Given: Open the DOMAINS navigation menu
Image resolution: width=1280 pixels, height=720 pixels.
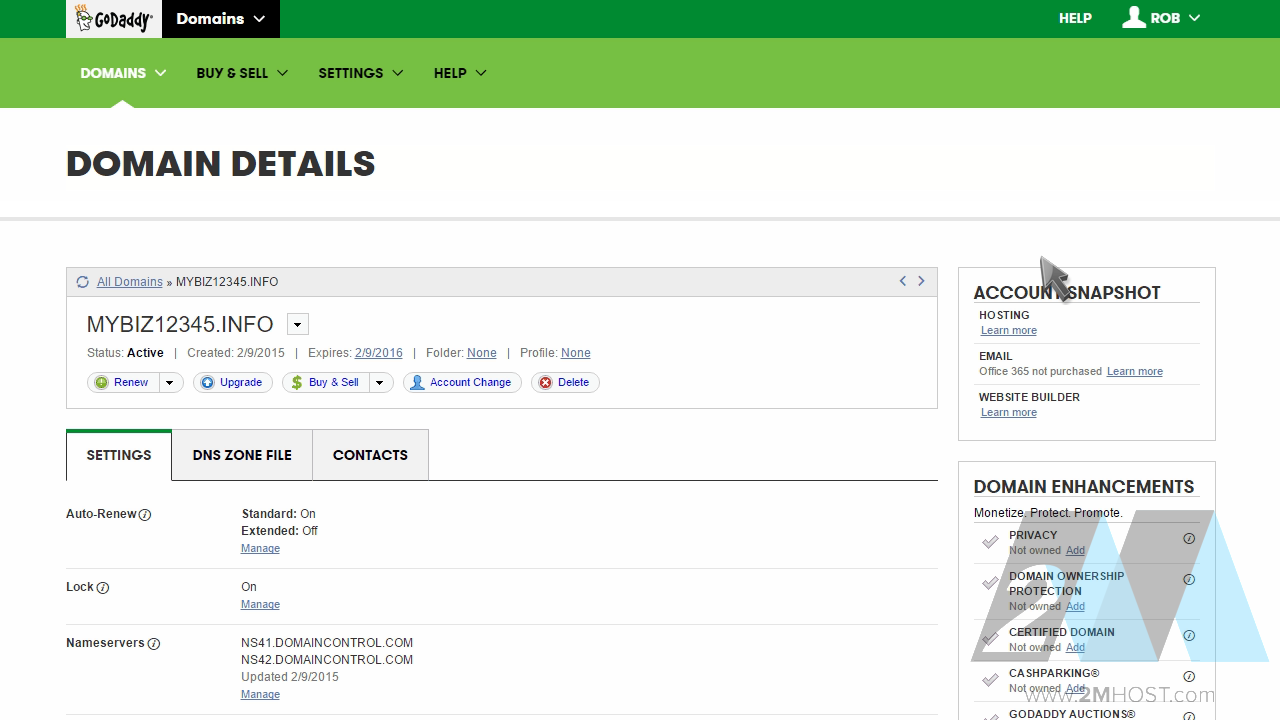Looking at the screenshot, I should click(123, 73).
